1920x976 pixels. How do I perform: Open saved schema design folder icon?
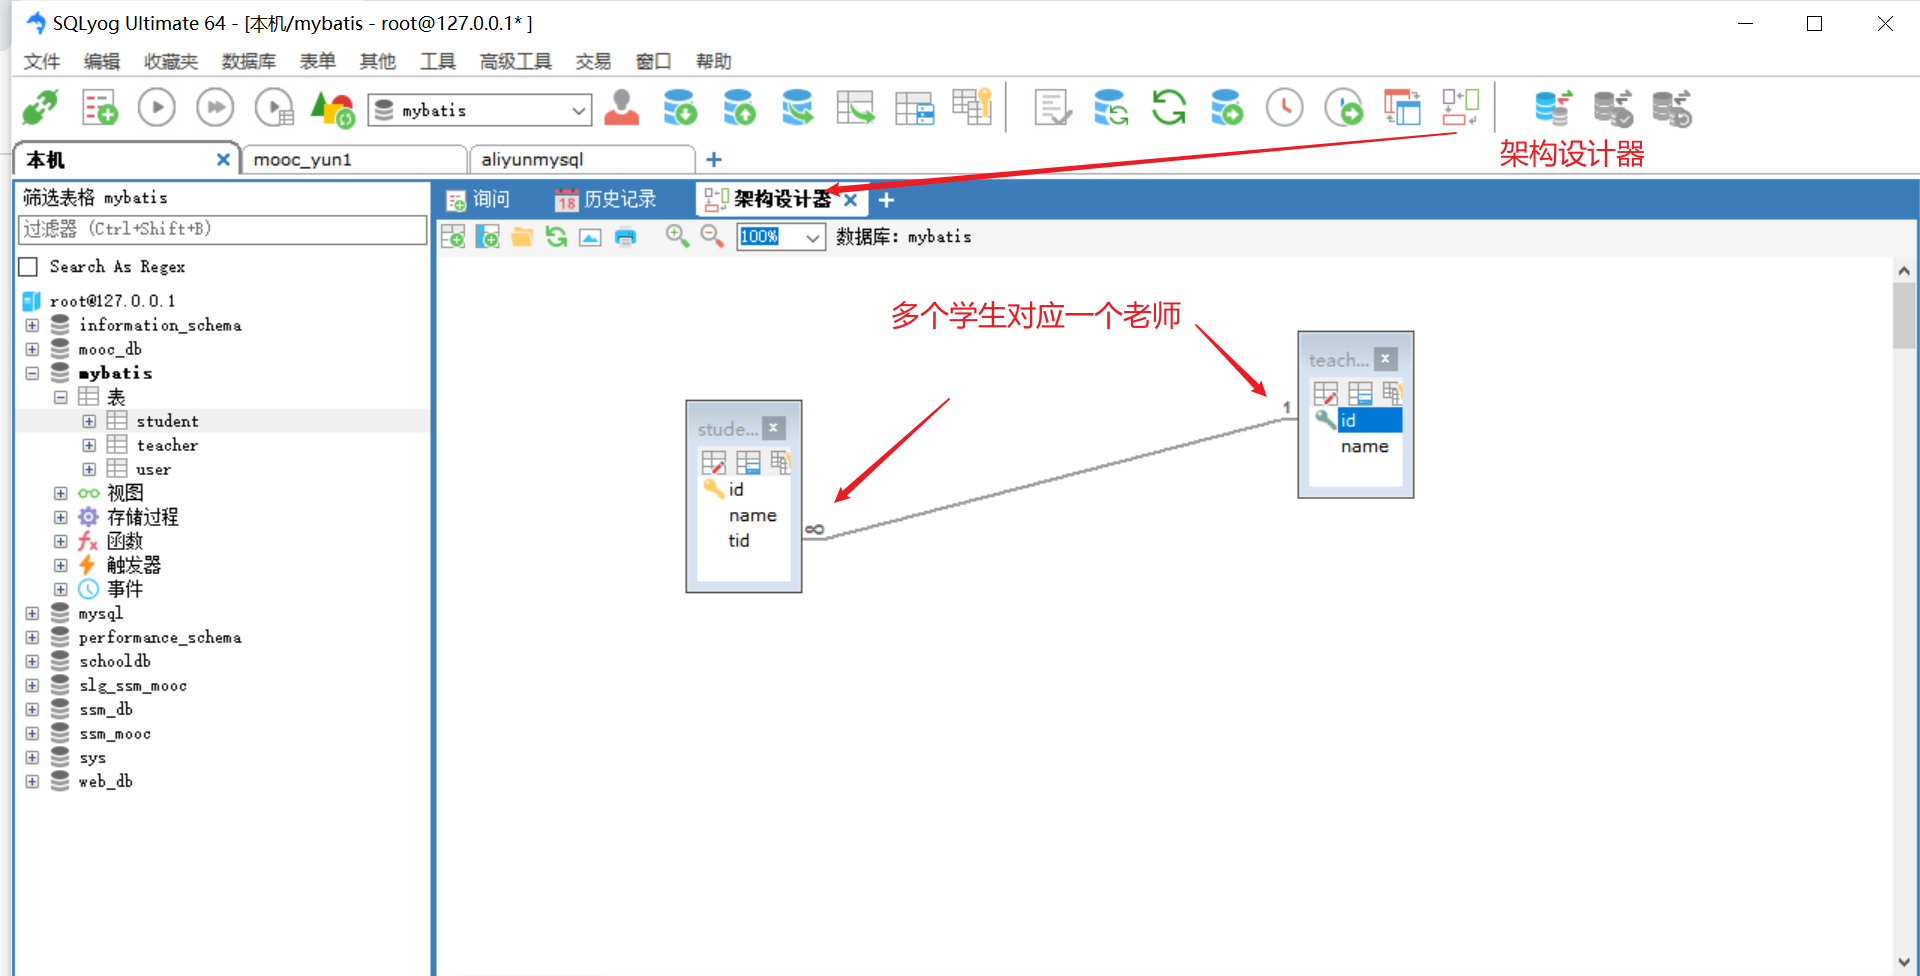pos(522,237)
